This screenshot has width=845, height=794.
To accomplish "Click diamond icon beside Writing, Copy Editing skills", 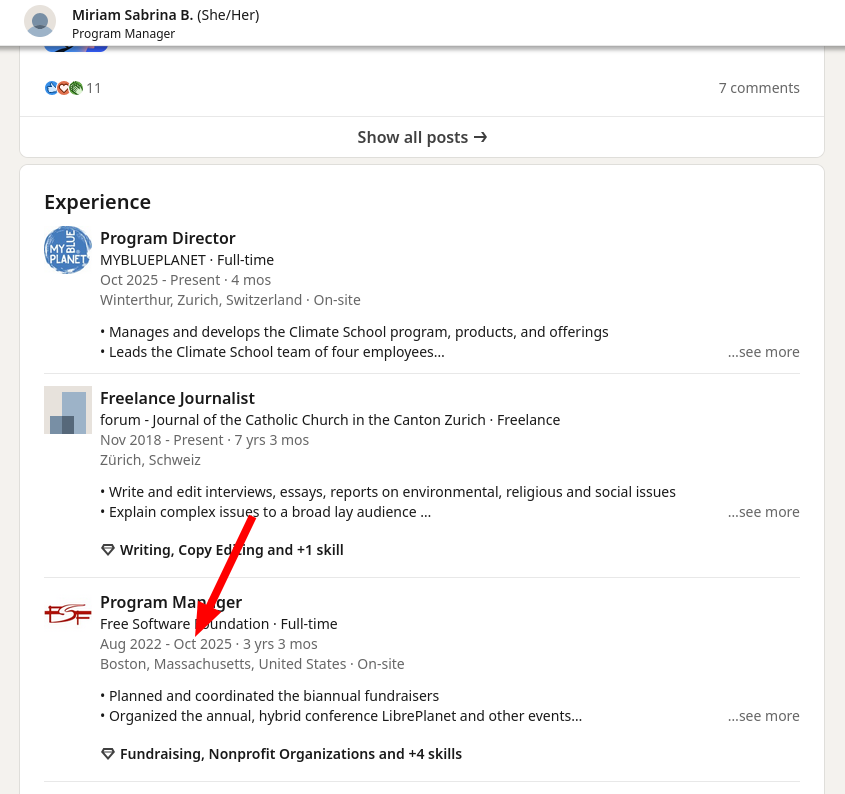I will click(108, 550).
